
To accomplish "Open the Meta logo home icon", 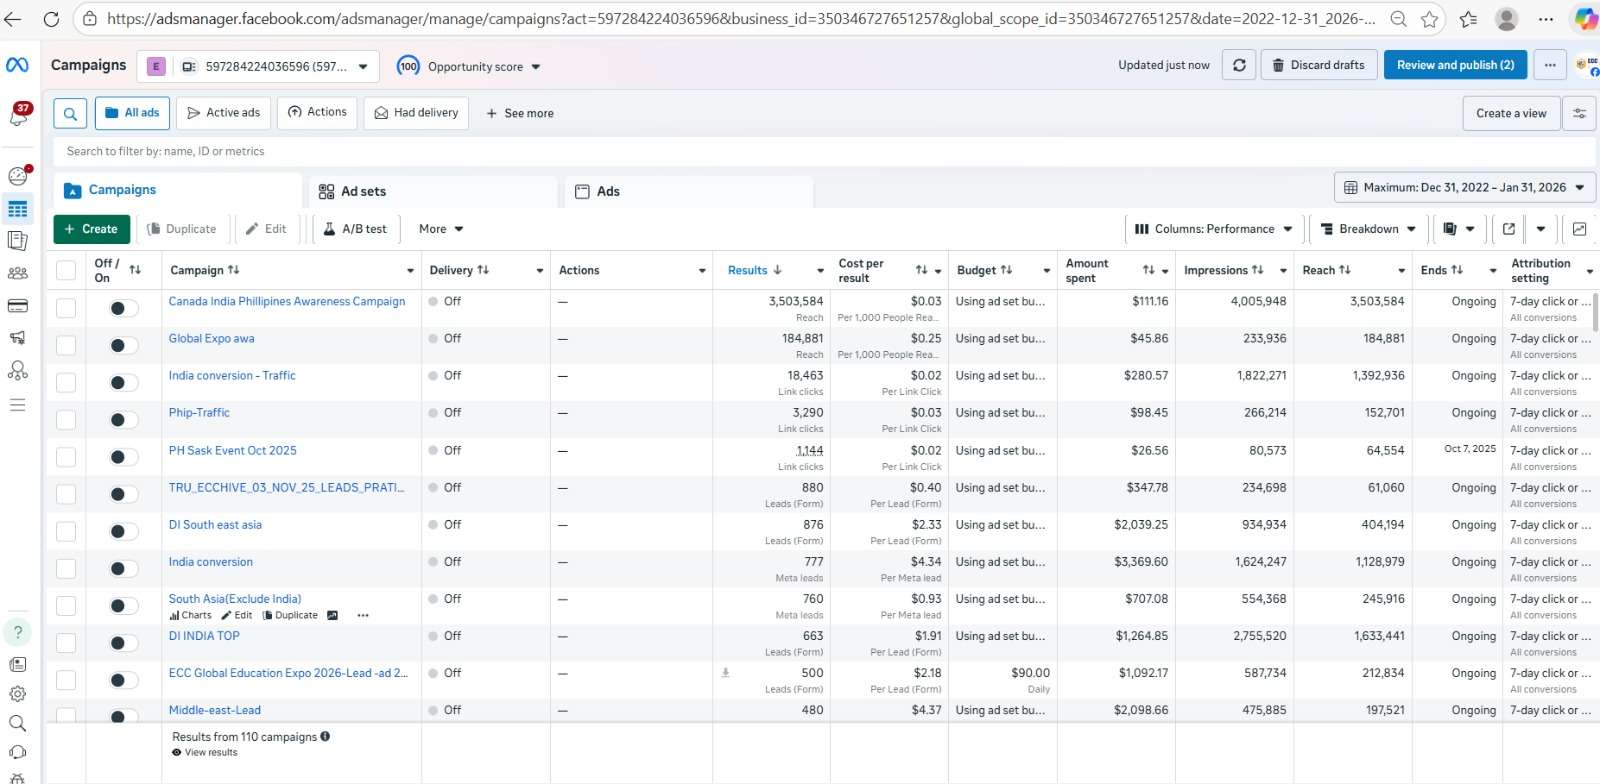I will (17, 65).
